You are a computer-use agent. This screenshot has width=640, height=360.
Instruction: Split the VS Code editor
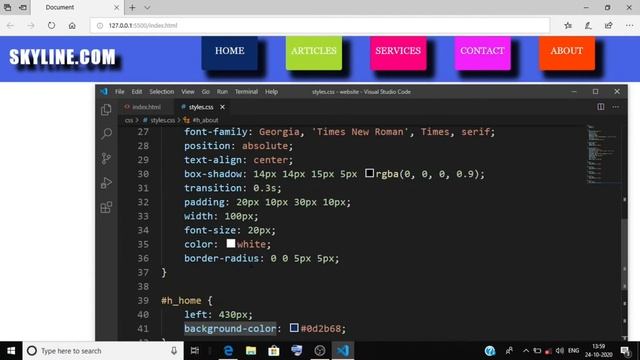click(x=601, y=107)
